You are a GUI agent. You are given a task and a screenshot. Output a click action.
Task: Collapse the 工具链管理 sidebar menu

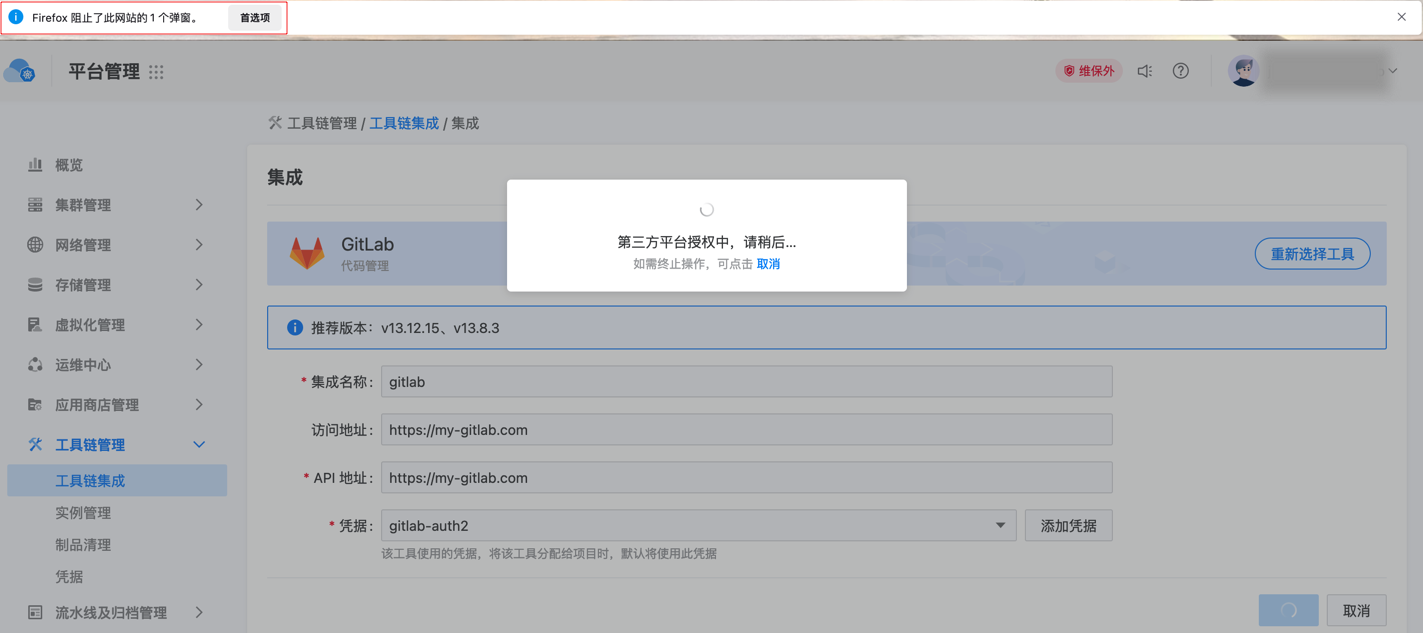117,445
